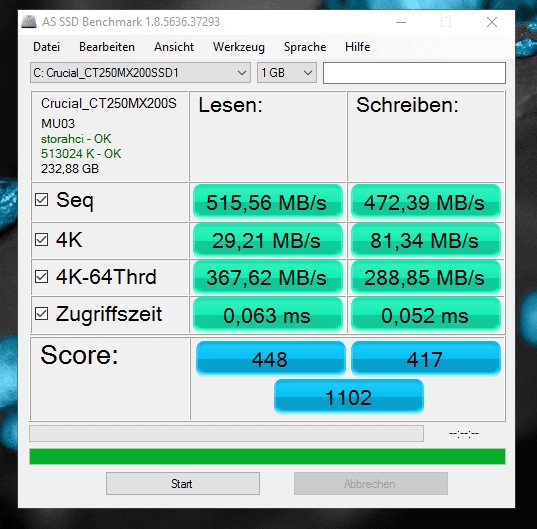
Task: Click the Abbrechen button
Action: tap(371, 483)
